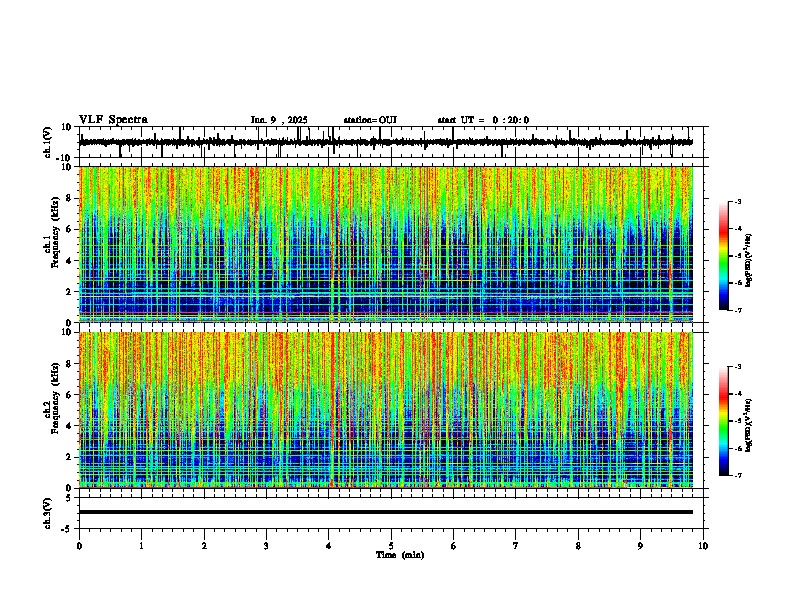Click time axis tick label "9"
Viewport: 792px width, 612px height.
coord(640,546)
